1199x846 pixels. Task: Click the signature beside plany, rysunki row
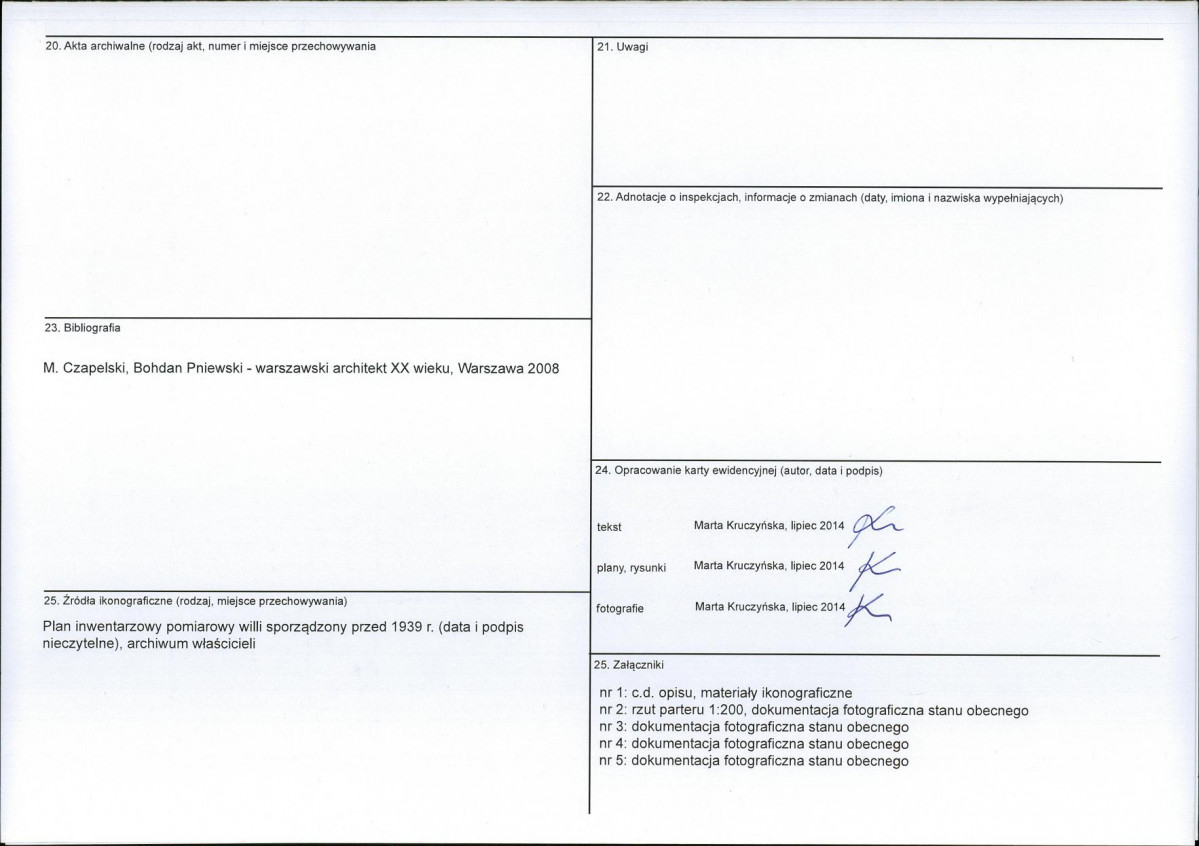pos(870,567)
